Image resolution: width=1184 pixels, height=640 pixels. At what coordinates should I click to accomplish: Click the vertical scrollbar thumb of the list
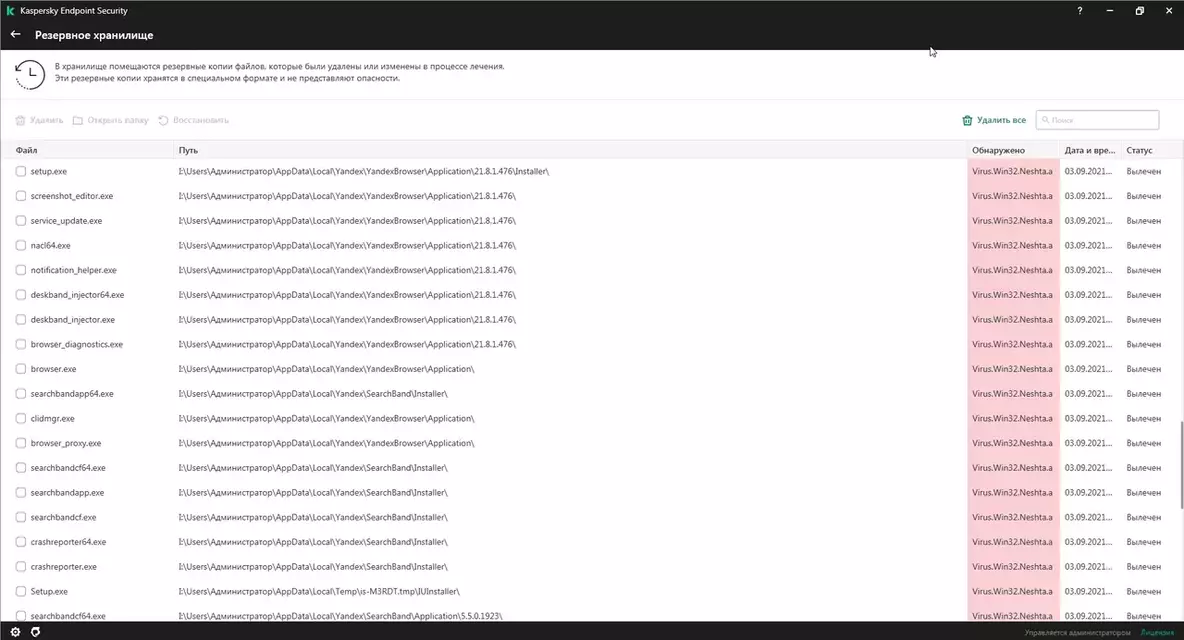click(x=1181, y=464)
